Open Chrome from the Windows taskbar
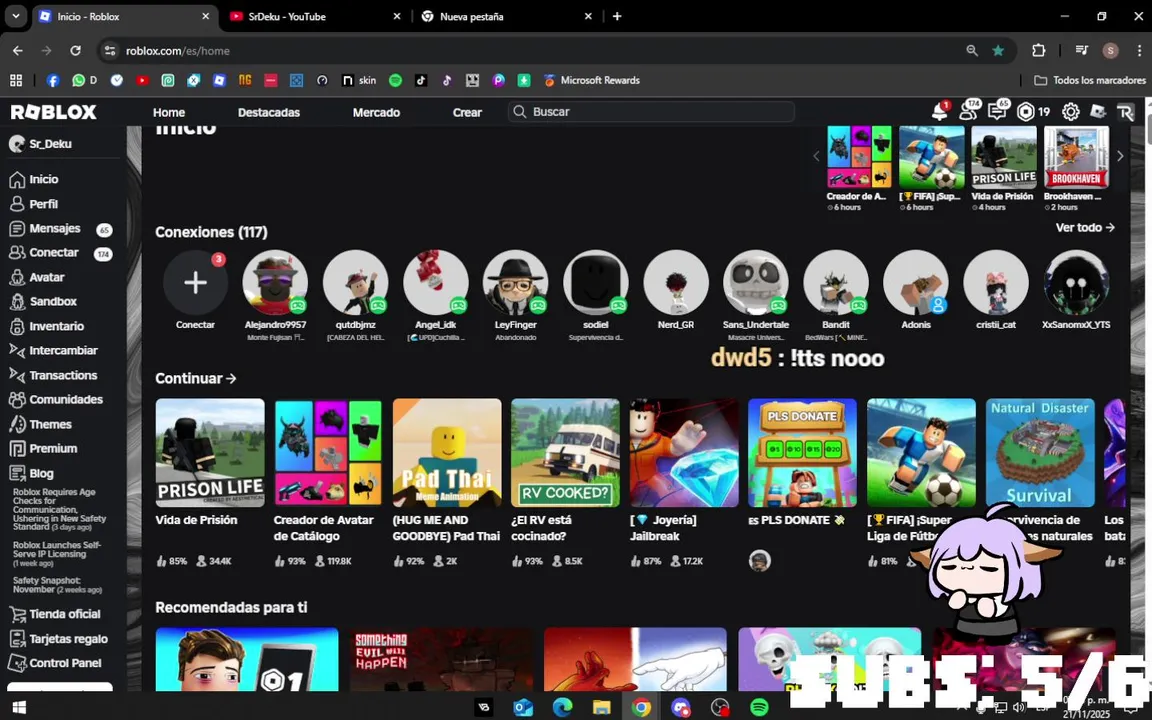The height and width of the screenshot is (720, 1152). [641, 707]
